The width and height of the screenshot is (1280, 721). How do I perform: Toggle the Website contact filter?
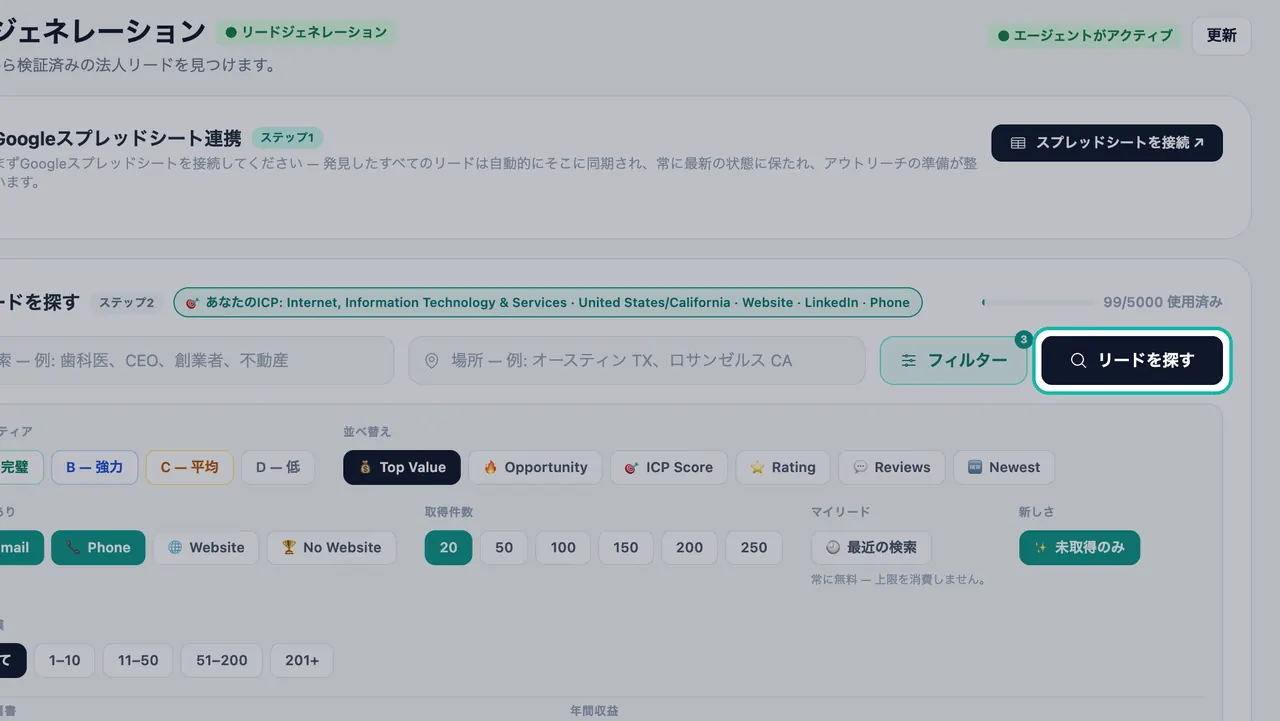pyautogui.click(x=206, y=547)
